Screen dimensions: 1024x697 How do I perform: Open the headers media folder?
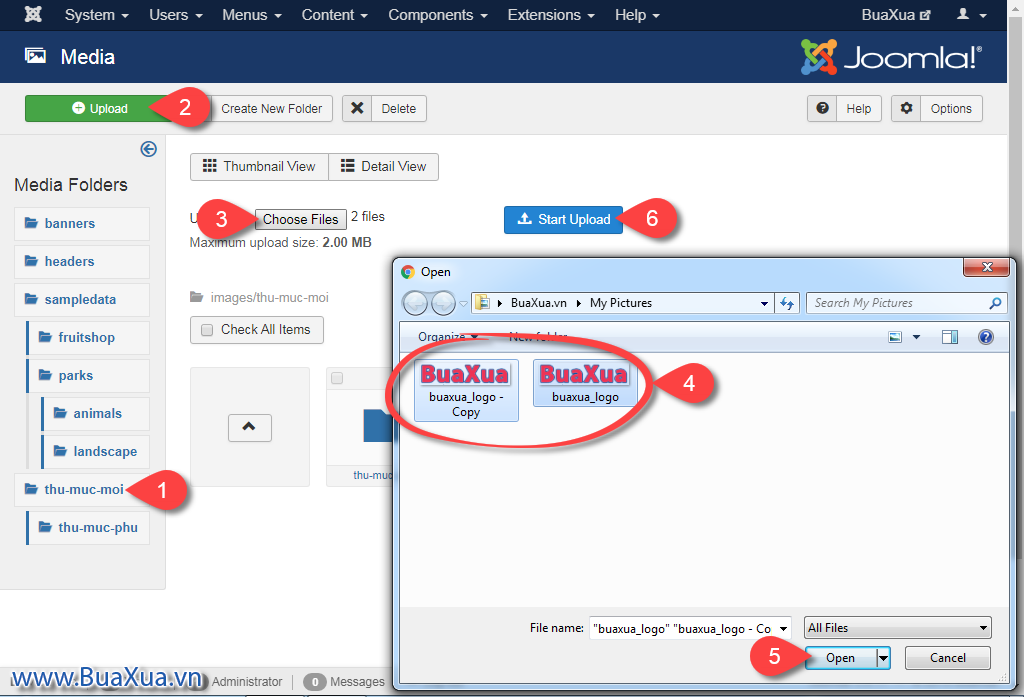pyautogui.click(x=82, y=261)
